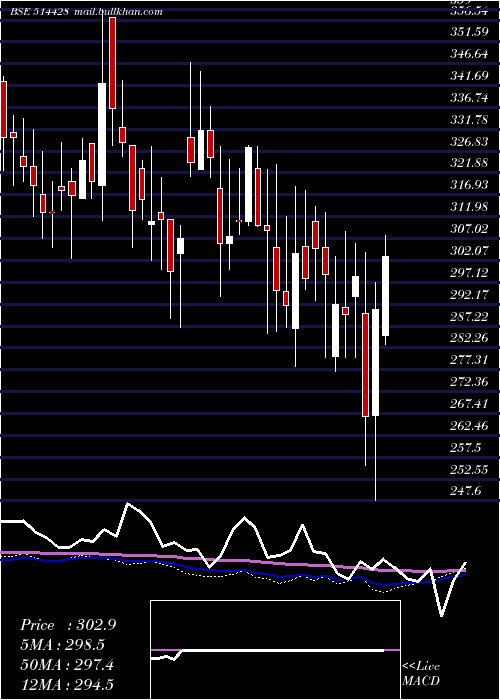Viewport: 500px width, 700px height.
Task: Select the 307.02 price axis label
Action: (469, 229)
